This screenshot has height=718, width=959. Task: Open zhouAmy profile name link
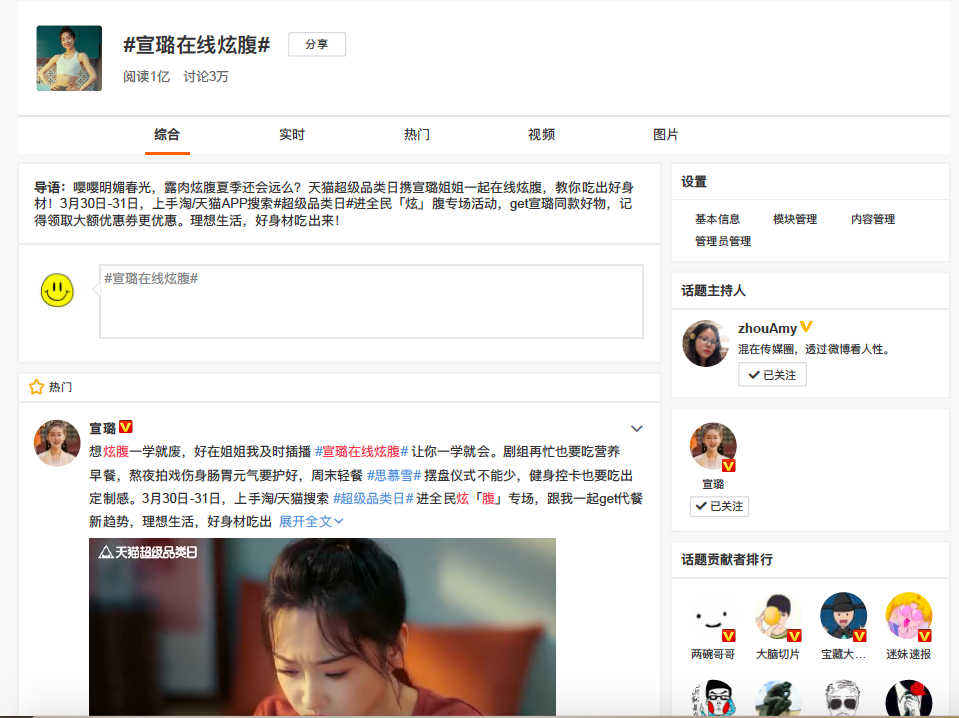click(x=767, y=328)
